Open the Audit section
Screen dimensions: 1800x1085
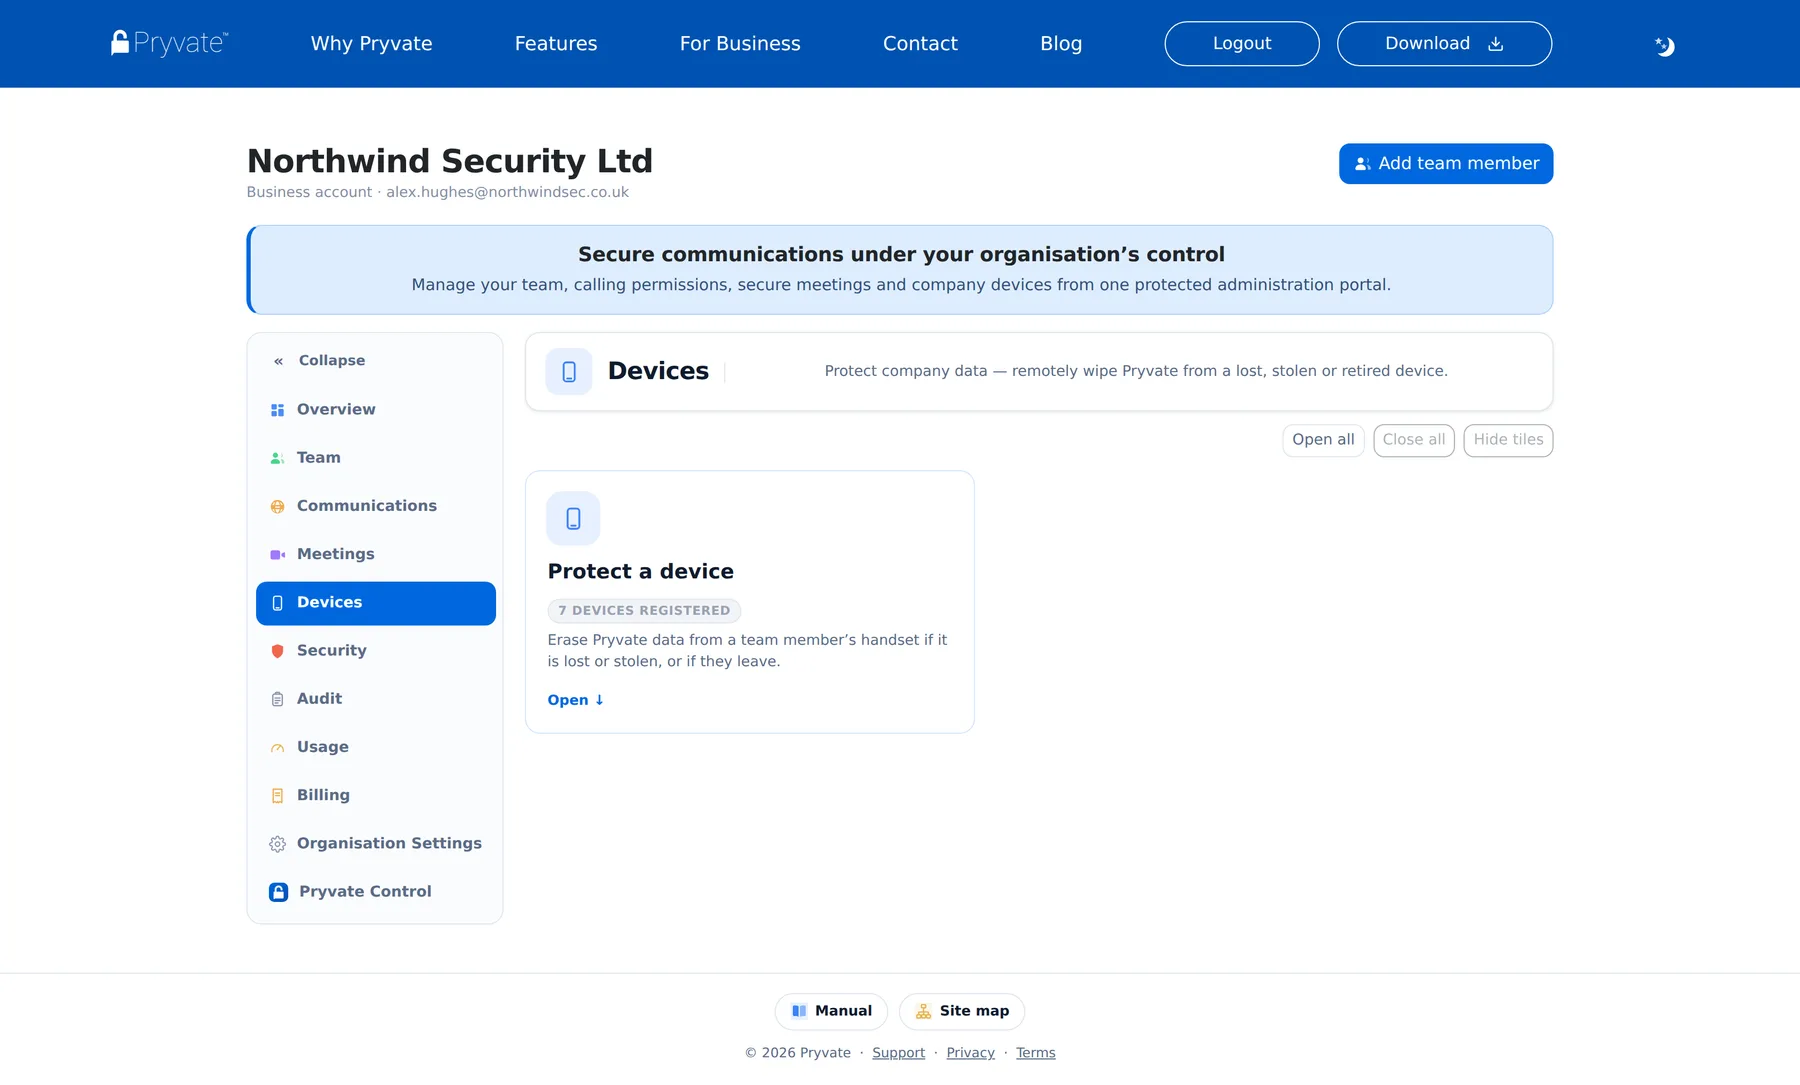coord(376,699)
